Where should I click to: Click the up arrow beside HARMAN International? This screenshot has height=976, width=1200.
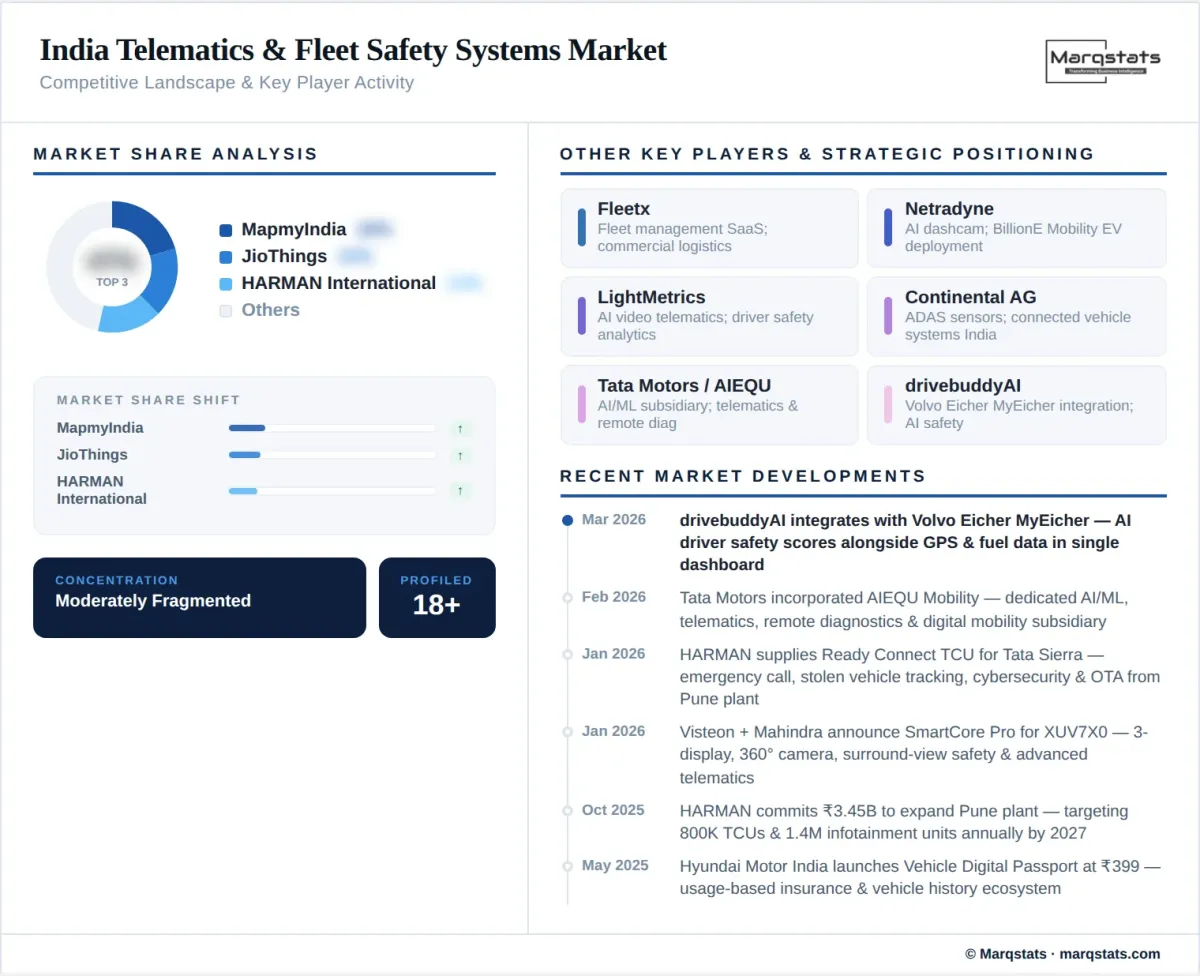click(461, 490)
